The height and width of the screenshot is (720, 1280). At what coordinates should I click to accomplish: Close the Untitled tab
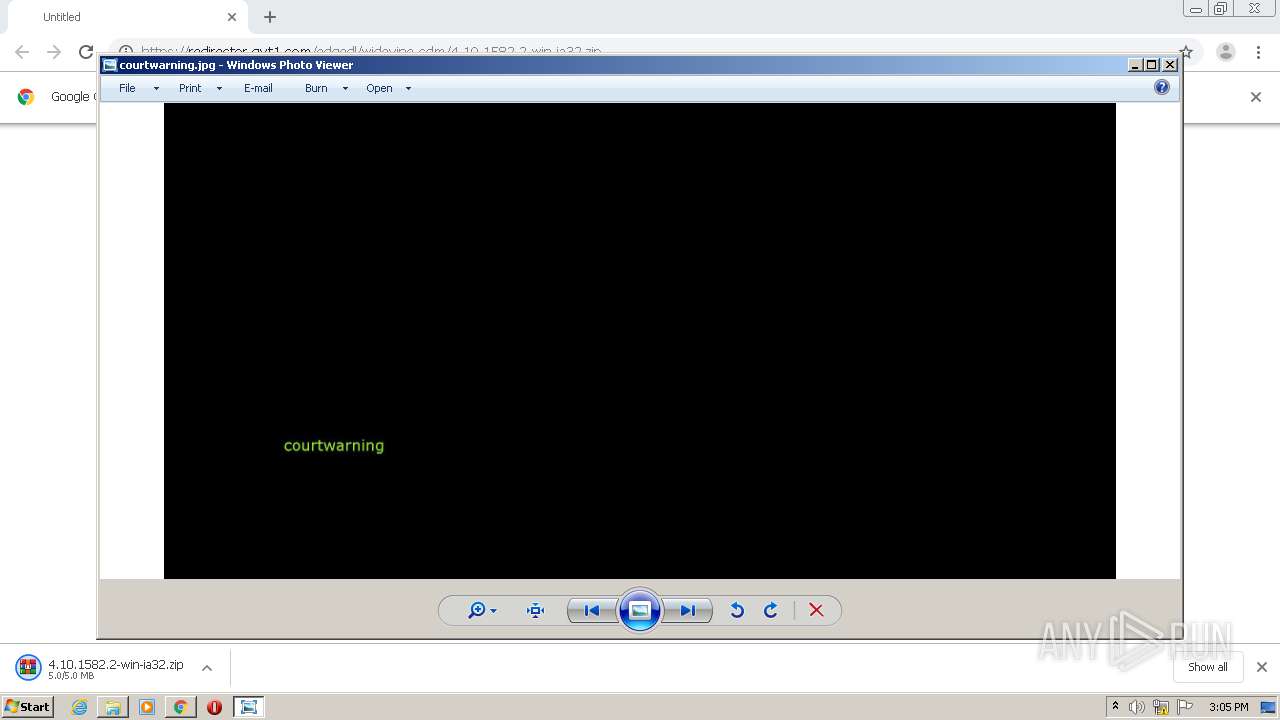coord(232,17)
